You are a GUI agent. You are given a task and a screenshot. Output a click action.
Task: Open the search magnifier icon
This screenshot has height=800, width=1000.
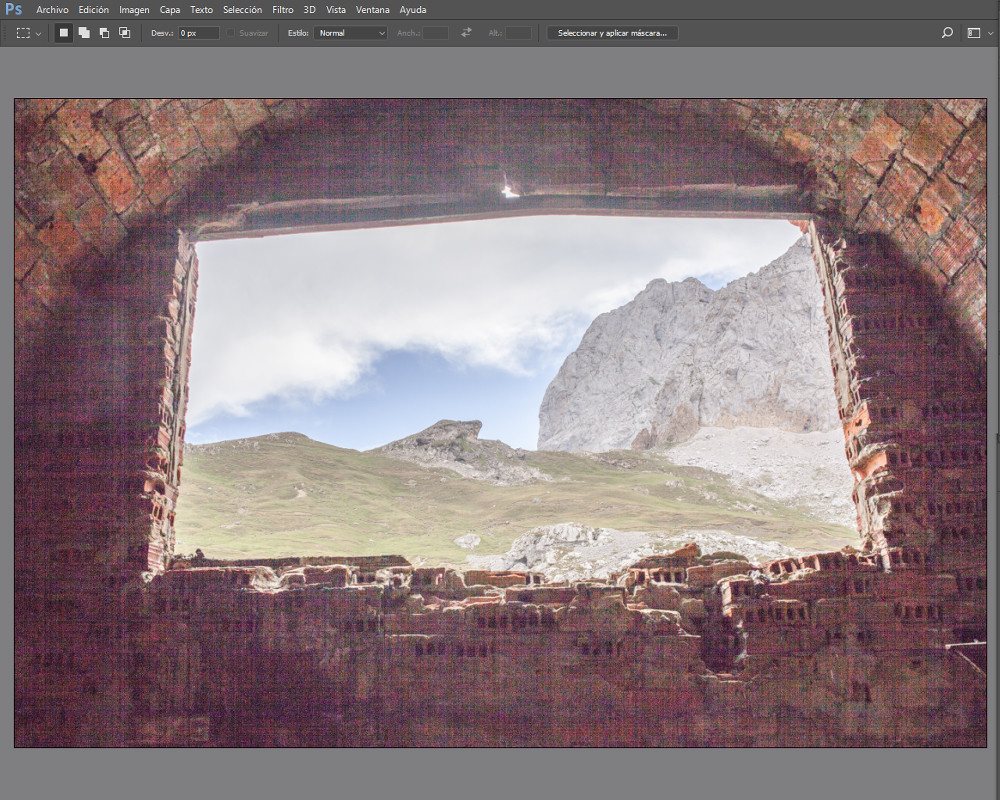coord(947,33)
